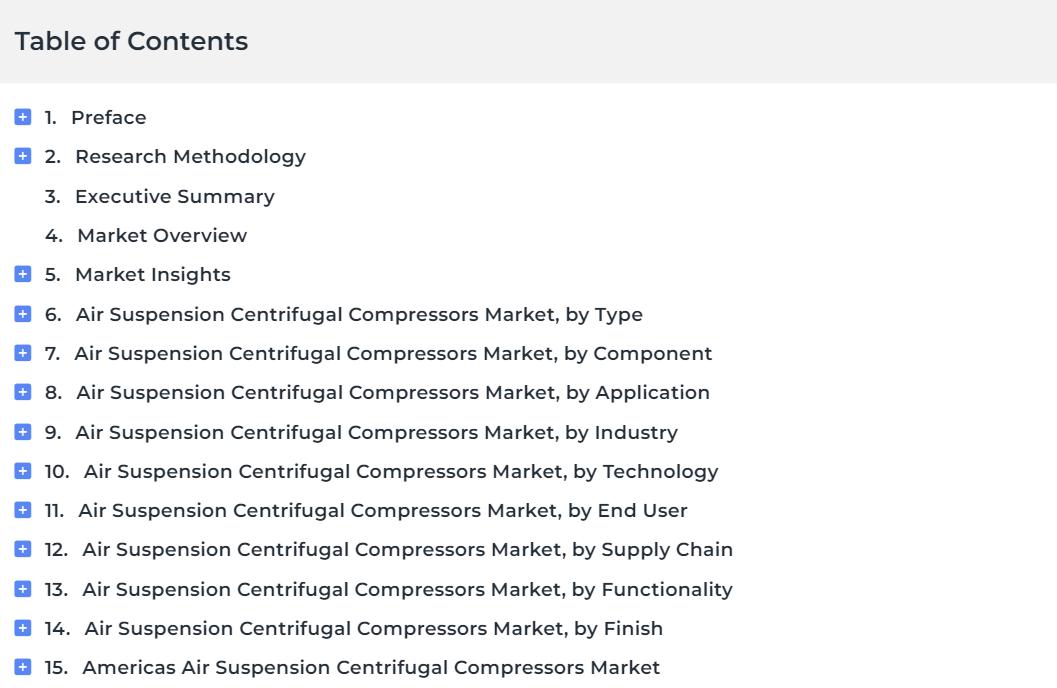
Task: Click plus icon beside the by Component chapter
Action: 23,353
